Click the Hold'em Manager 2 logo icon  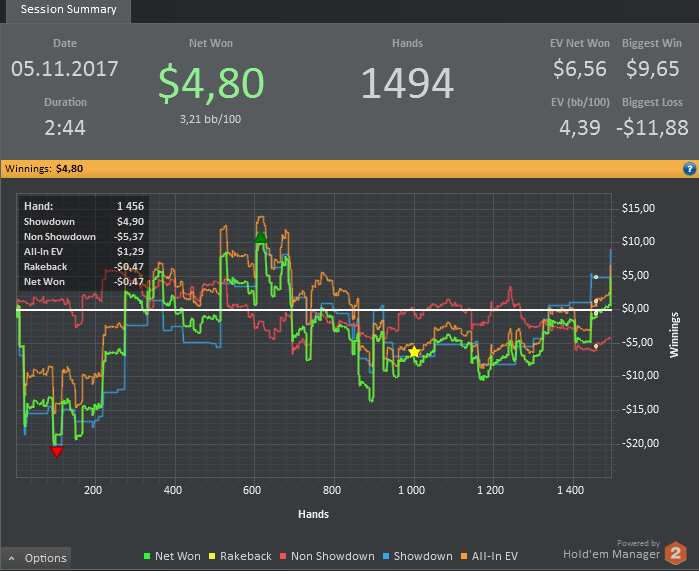[x=676, y=553]
